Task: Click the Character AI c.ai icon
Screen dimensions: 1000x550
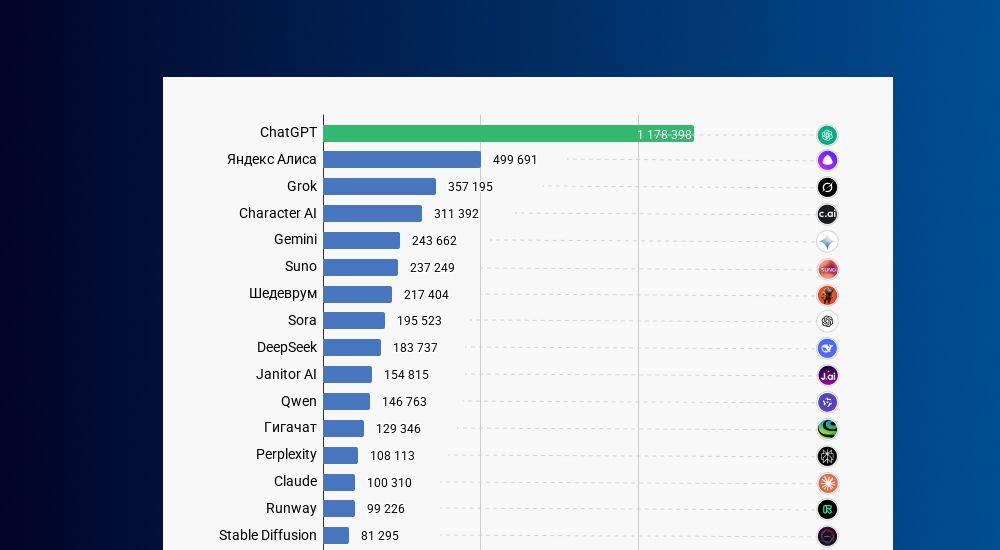Action: point(827,214)
